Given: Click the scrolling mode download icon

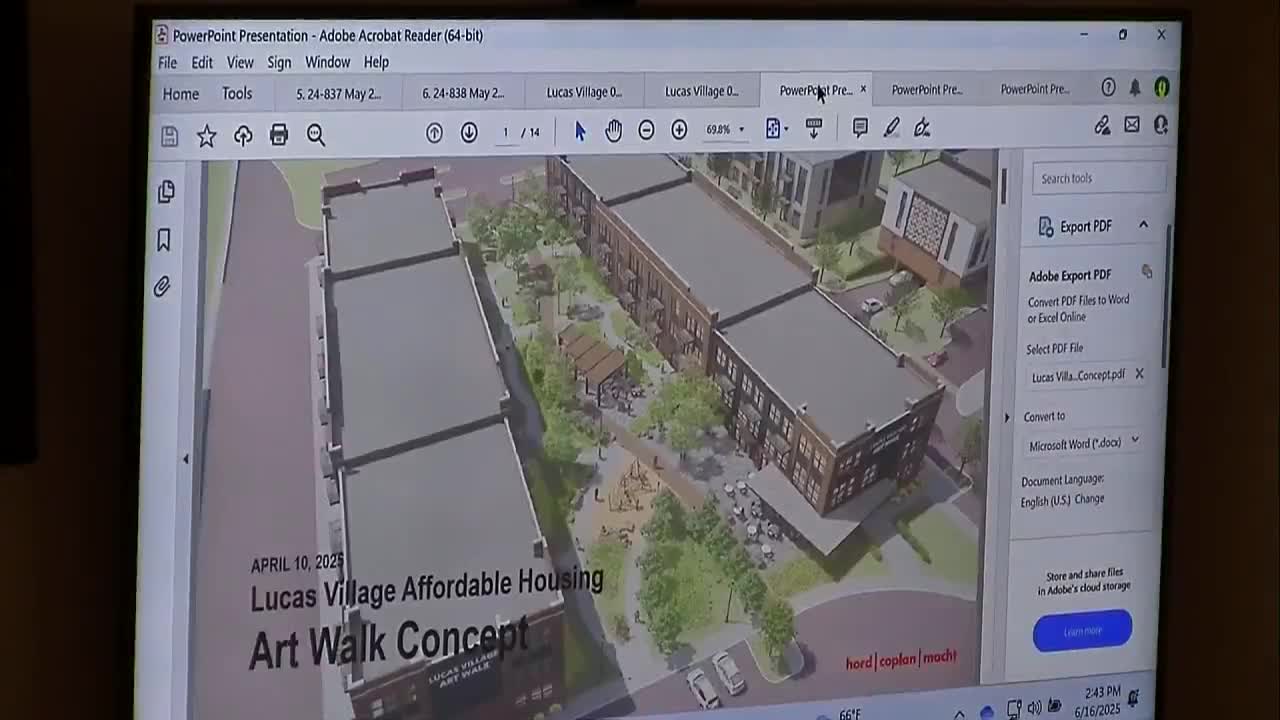Looking at the screenshot, I should (x=814, y=128).
